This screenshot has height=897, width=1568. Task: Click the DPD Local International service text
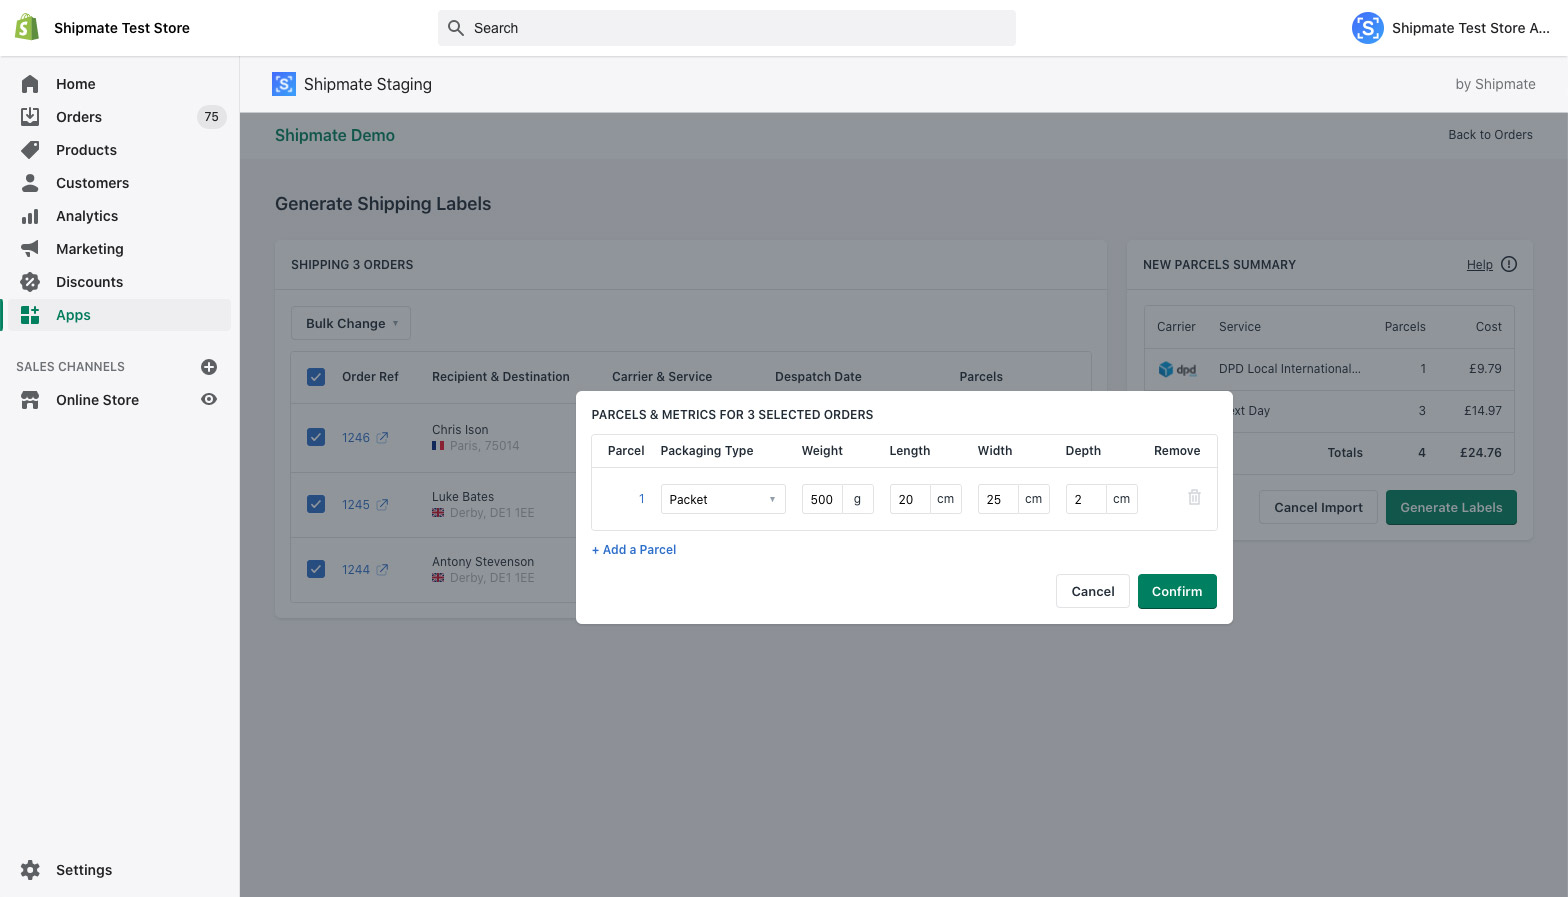pyautogui.click(x=1289, y=369)
